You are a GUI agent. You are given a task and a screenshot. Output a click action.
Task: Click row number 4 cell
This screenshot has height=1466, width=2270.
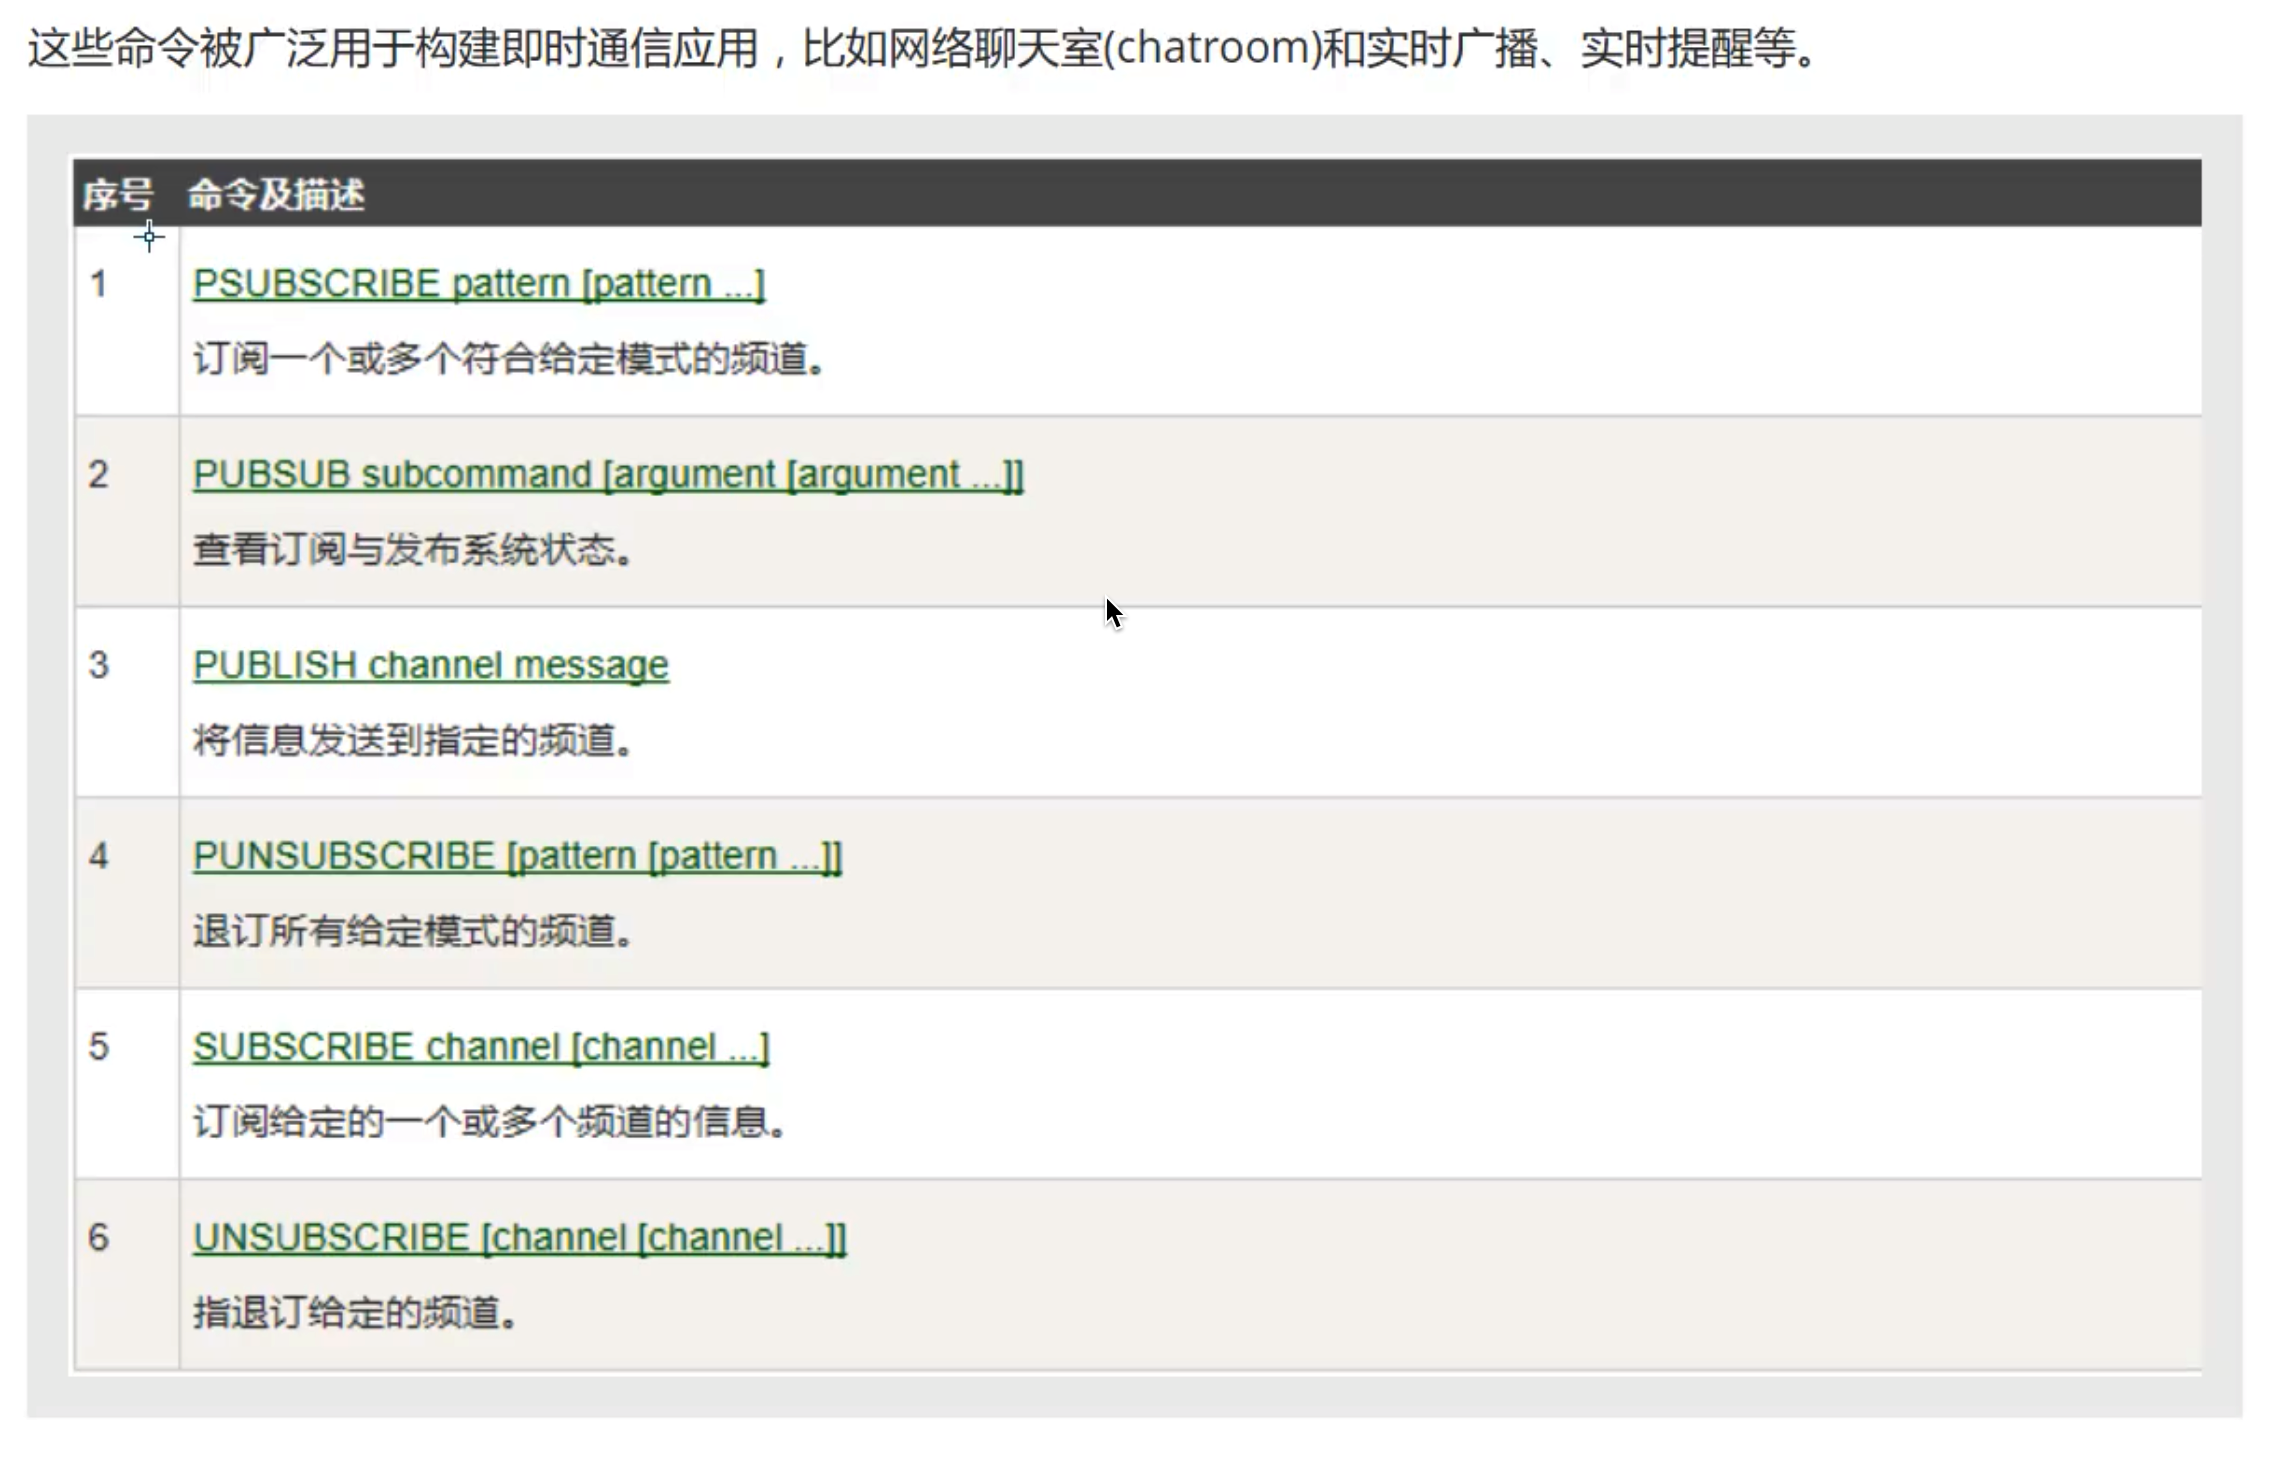click(x=98, y=857)
